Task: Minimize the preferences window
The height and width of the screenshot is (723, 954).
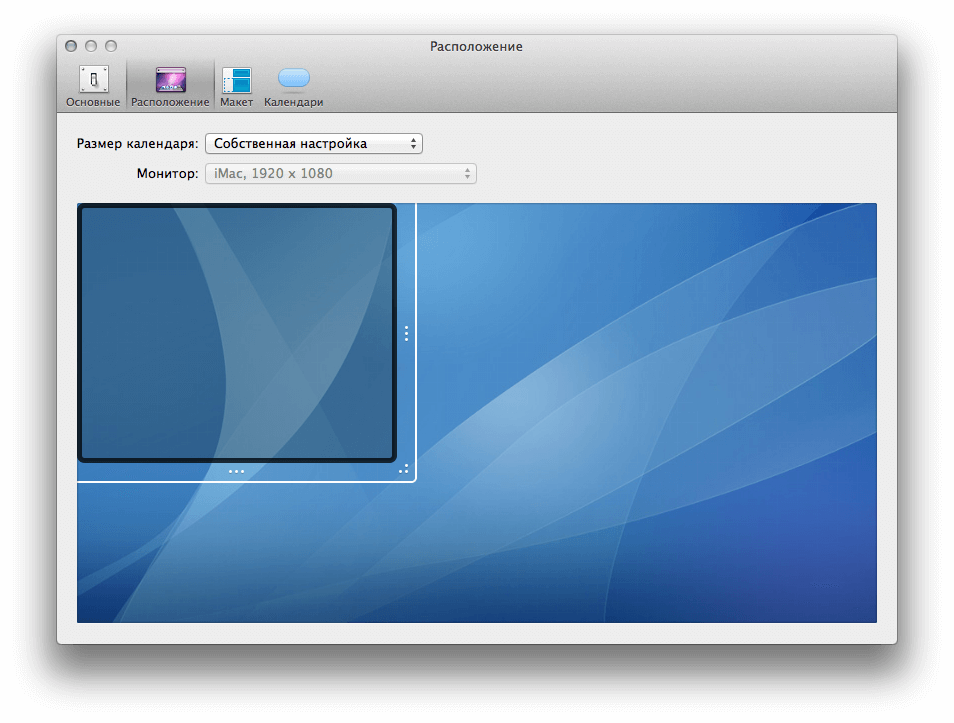Action: point(91,46)
